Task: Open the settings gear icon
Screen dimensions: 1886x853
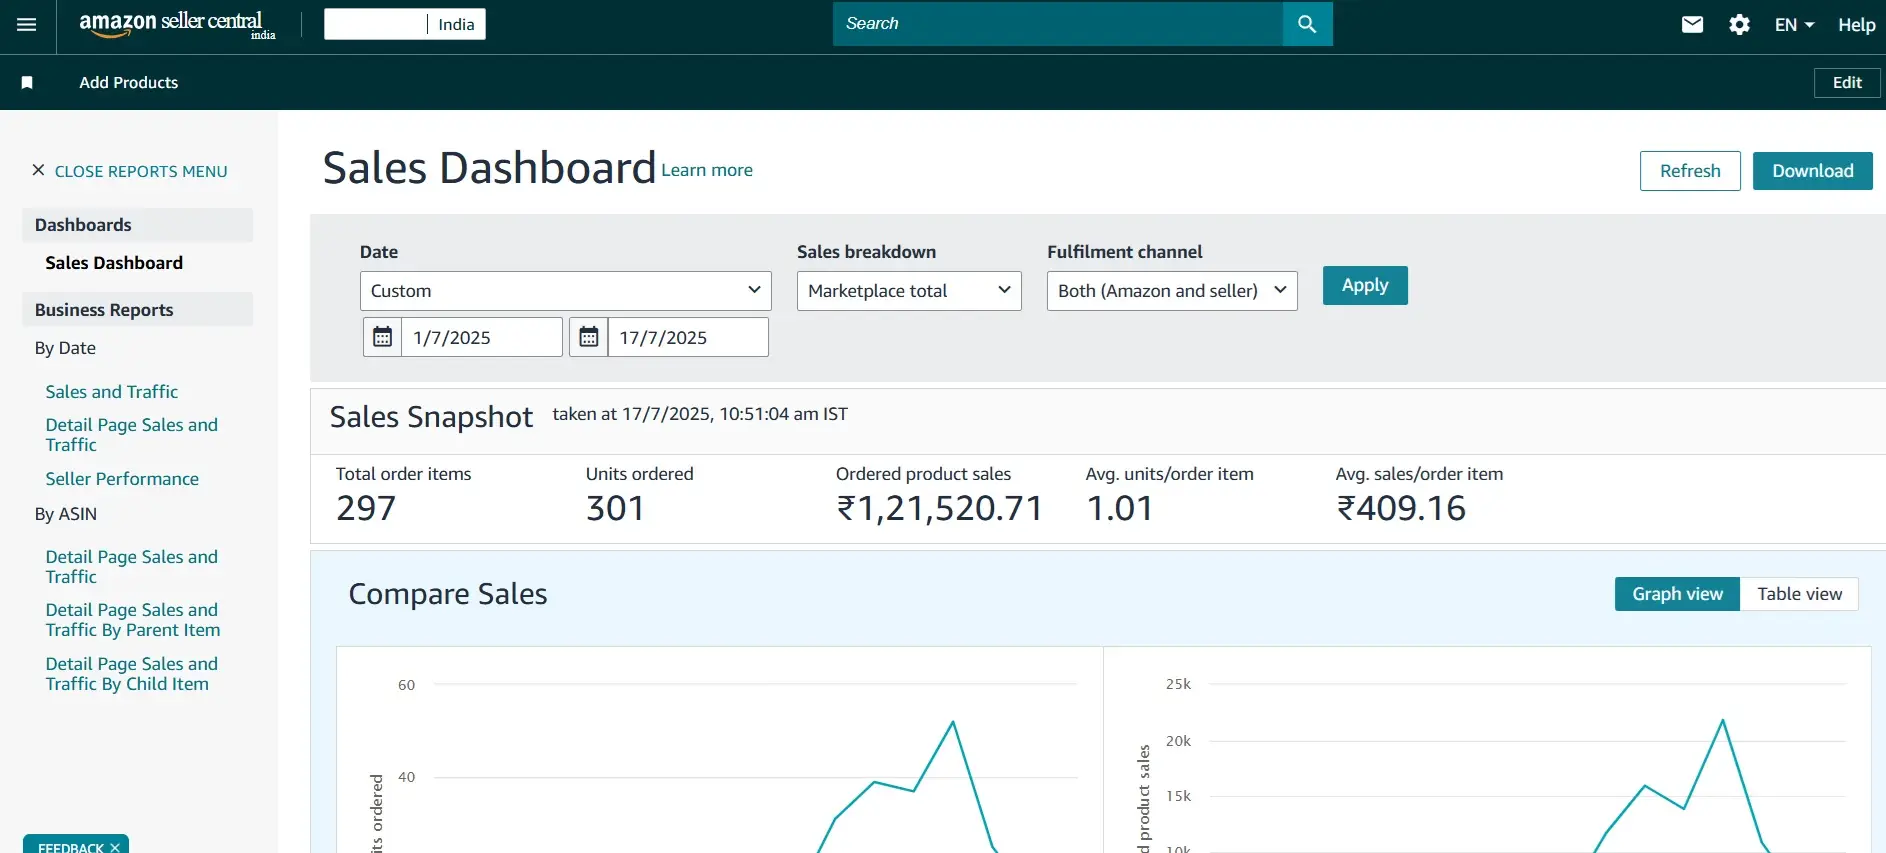Action: pyautogui.click(x=1739, y=25)
